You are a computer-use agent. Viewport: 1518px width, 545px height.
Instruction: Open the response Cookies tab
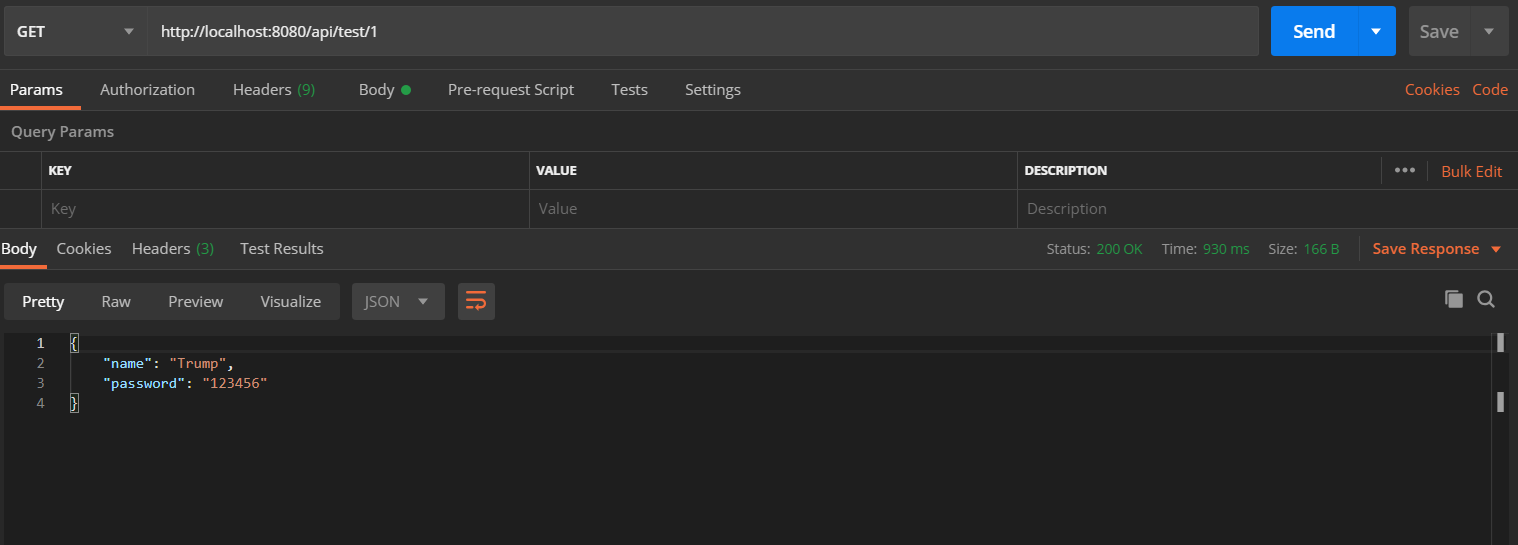tap(84, 248)
